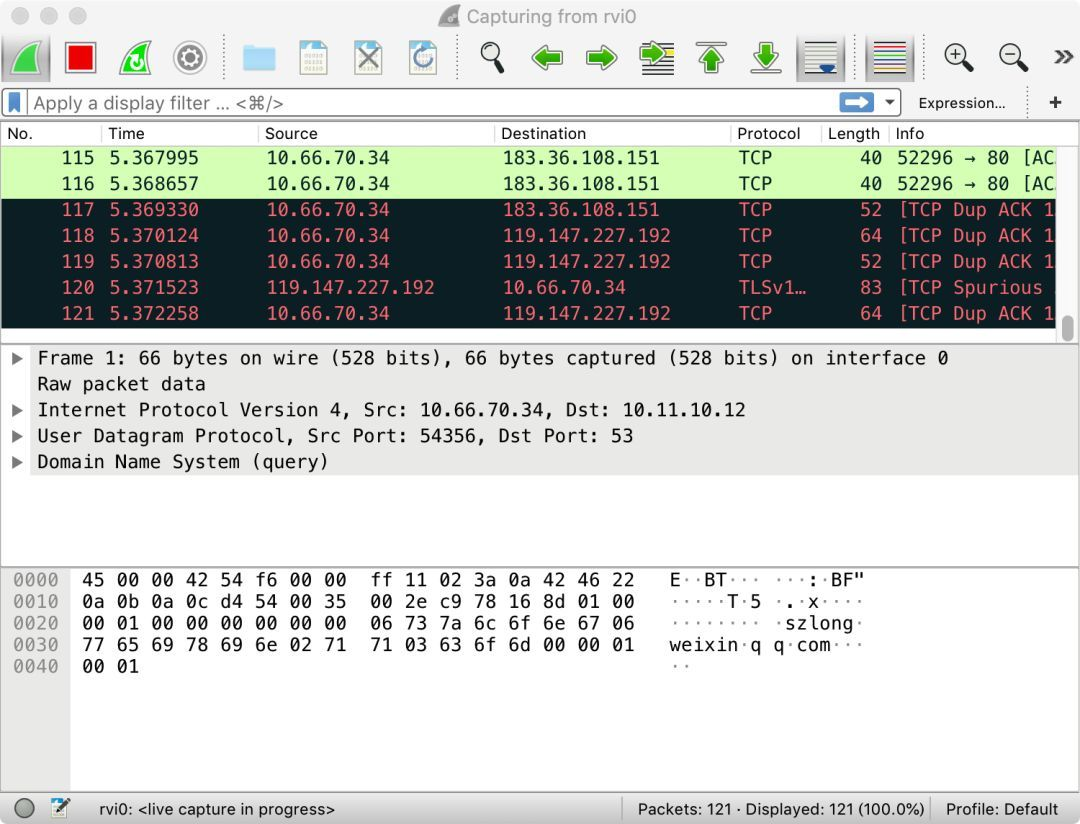Open a capture file folder icon
Viewport: 1080px width, 824px height.
(x=259, y=58)
